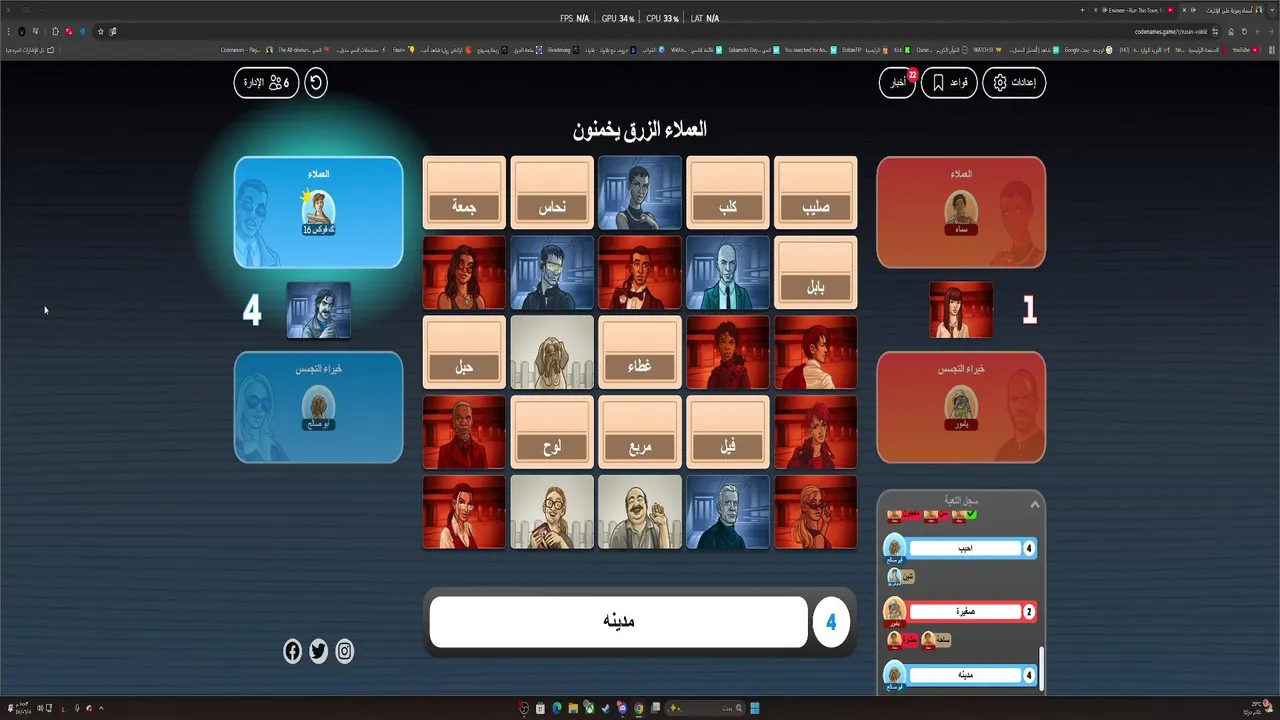Image resolution: width=1280 pixels, height=720 pixels.
Task: Open the إعدادات settings gear button
Action: 1014,82
